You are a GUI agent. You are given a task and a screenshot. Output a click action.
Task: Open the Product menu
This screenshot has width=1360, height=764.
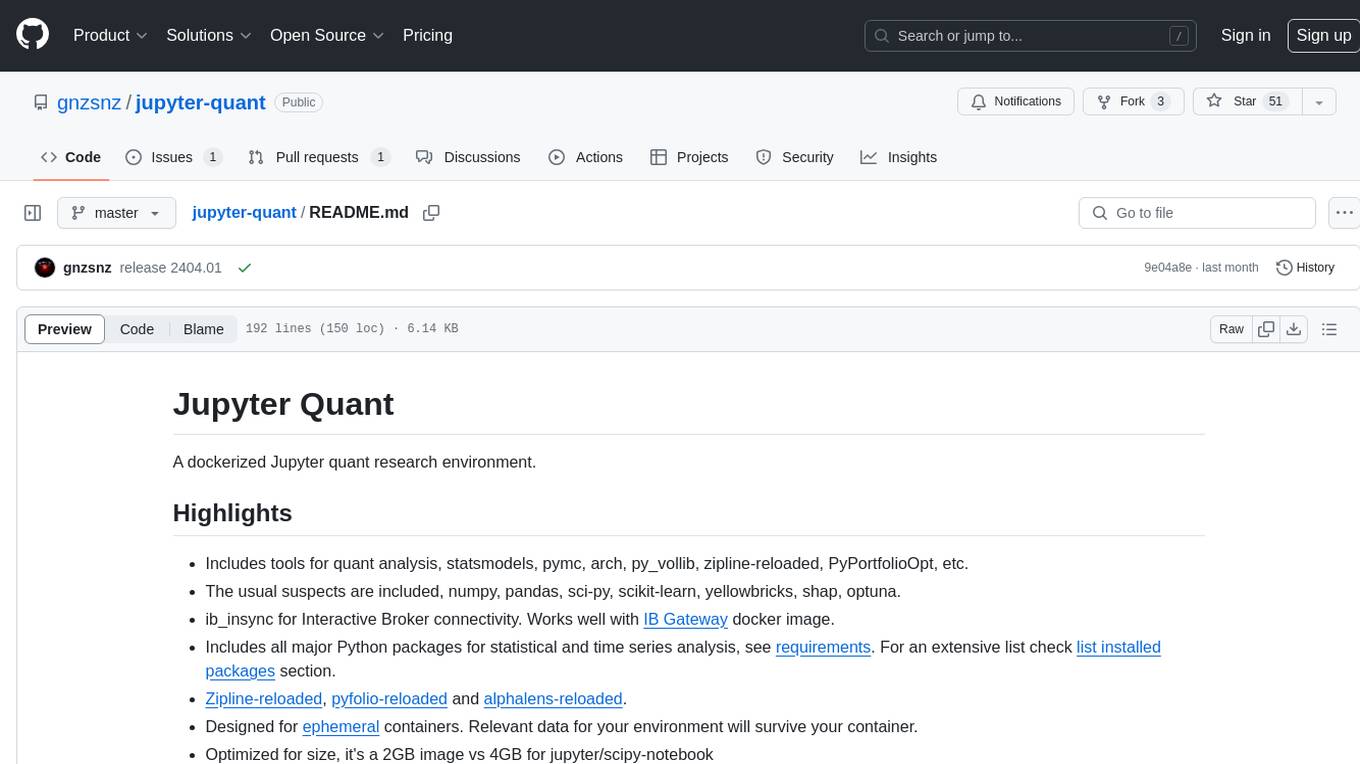pos(110,35)
